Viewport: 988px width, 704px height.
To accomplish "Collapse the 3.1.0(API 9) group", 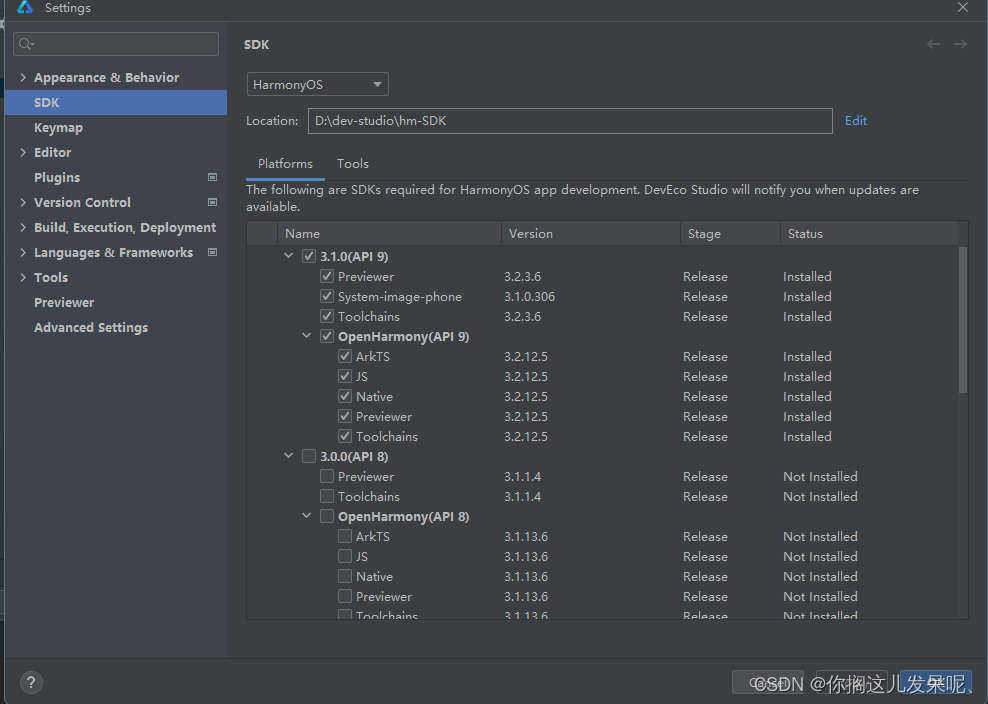I will (x=289, y=256).
